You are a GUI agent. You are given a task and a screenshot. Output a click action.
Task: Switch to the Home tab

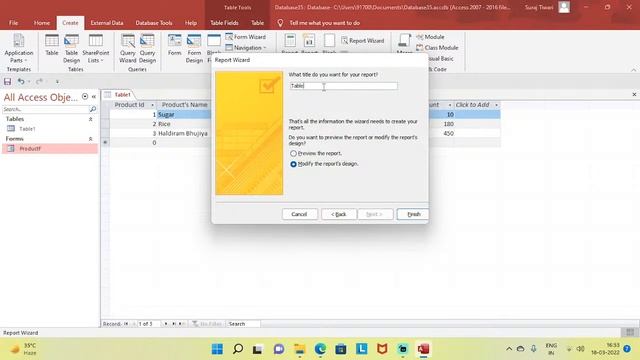(42, 23)
